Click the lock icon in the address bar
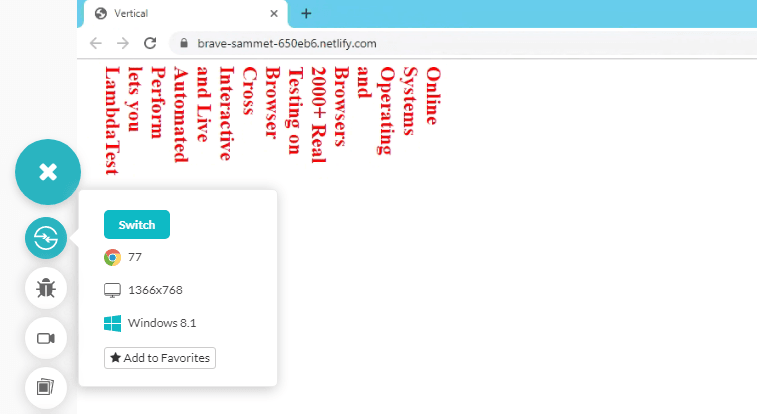This screenshot has height=414, width=757. pyautogui.click(x=183, y=43)
